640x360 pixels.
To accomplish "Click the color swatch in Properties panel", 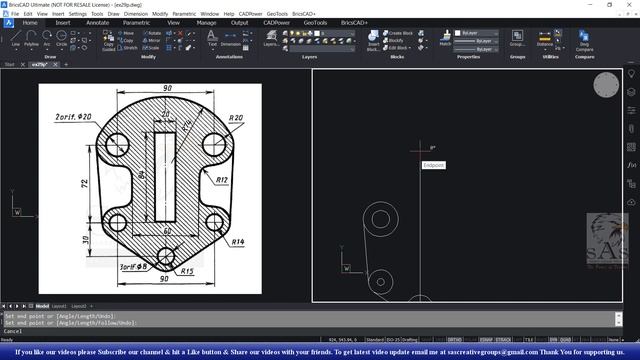I will coord(458,33).
